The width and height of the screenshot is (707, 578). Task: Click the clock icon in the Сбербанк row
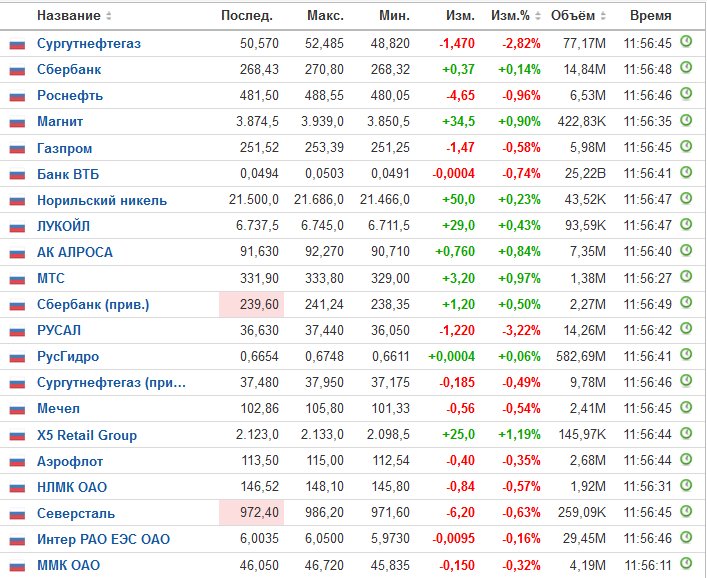(x=686, y=68)
